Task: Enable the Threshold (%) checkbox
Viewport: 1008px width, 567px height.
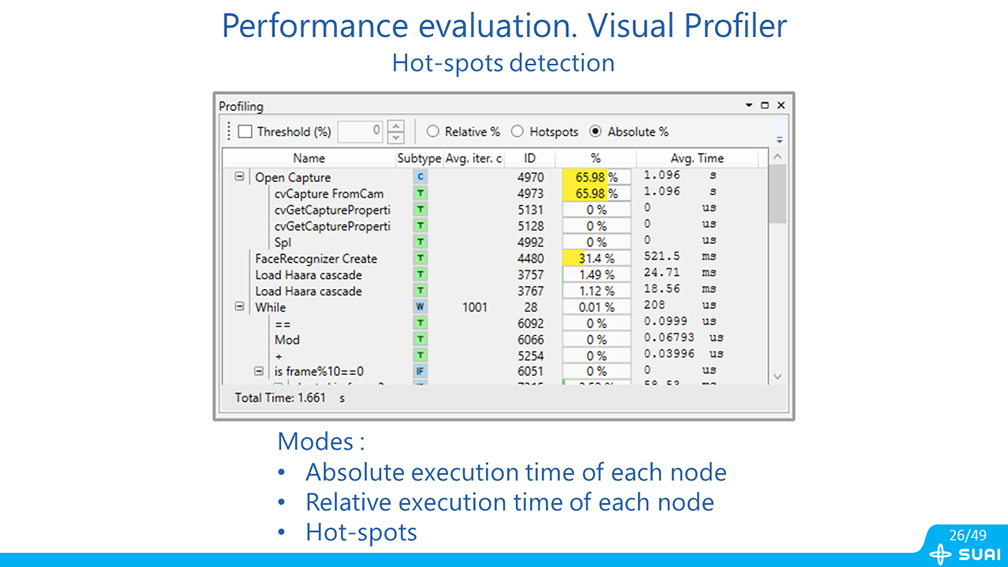Action: pyautogui.click(x=245, y=132)
